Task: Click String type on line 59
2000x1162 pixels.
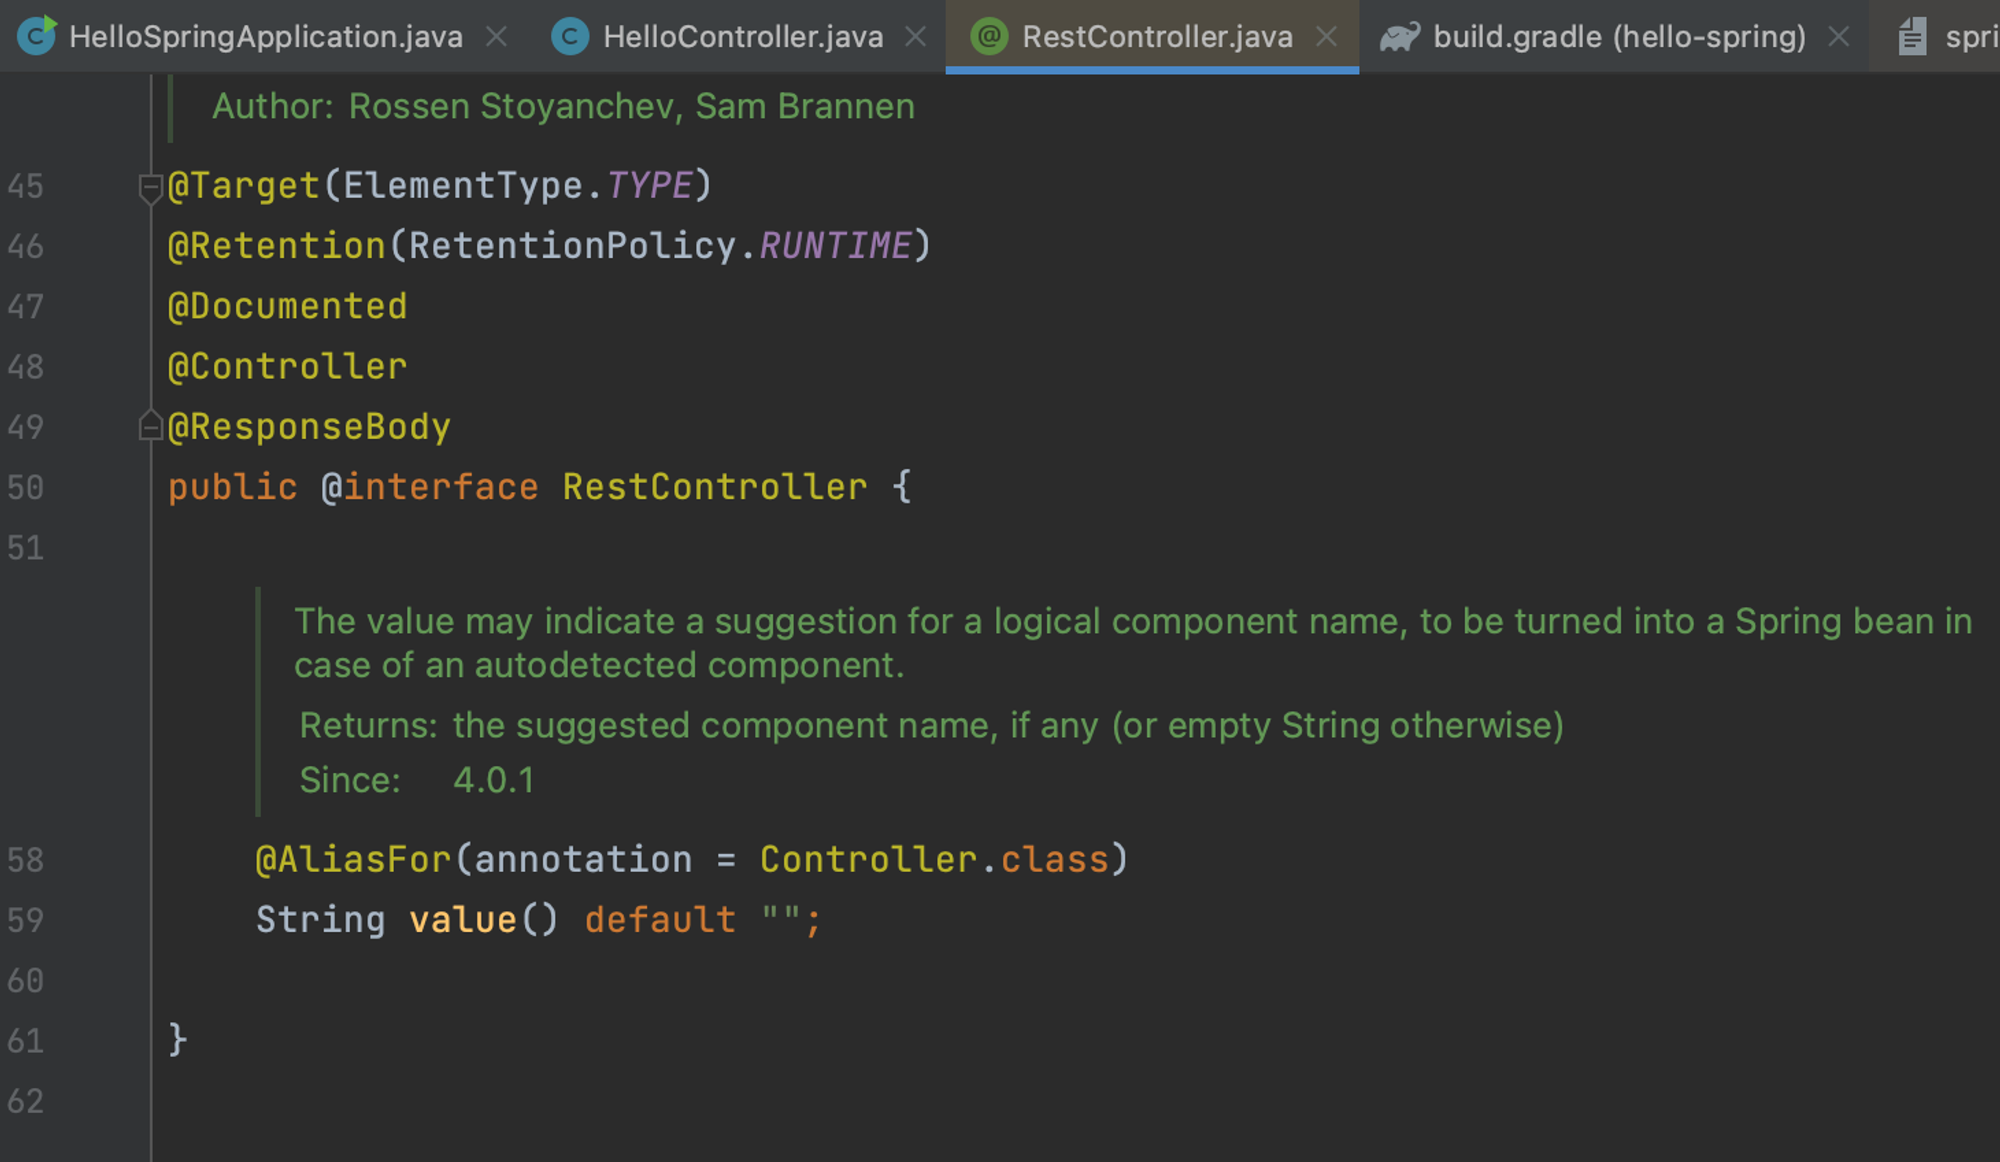Action: tap(320, 920)
